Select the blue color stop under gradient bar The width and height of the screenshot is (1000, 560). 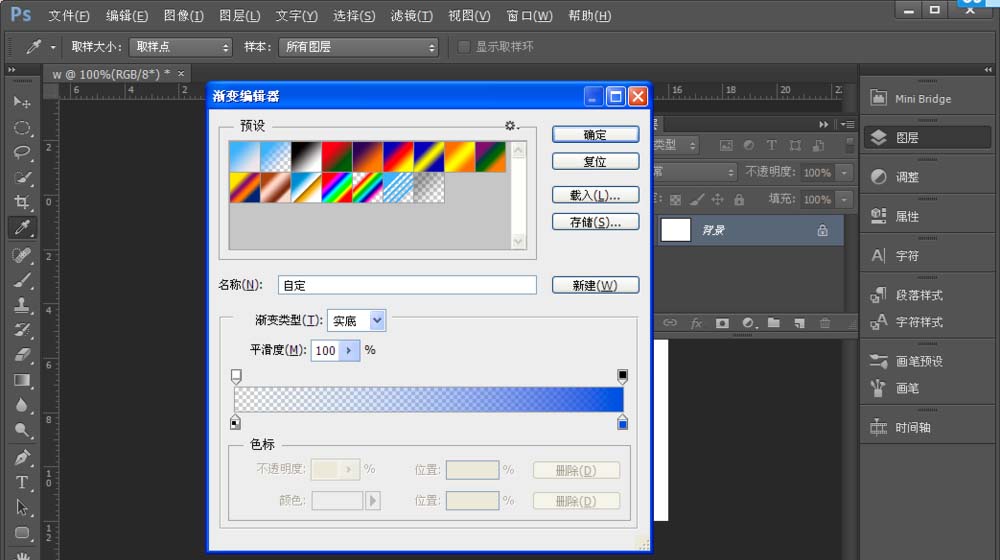622,422
